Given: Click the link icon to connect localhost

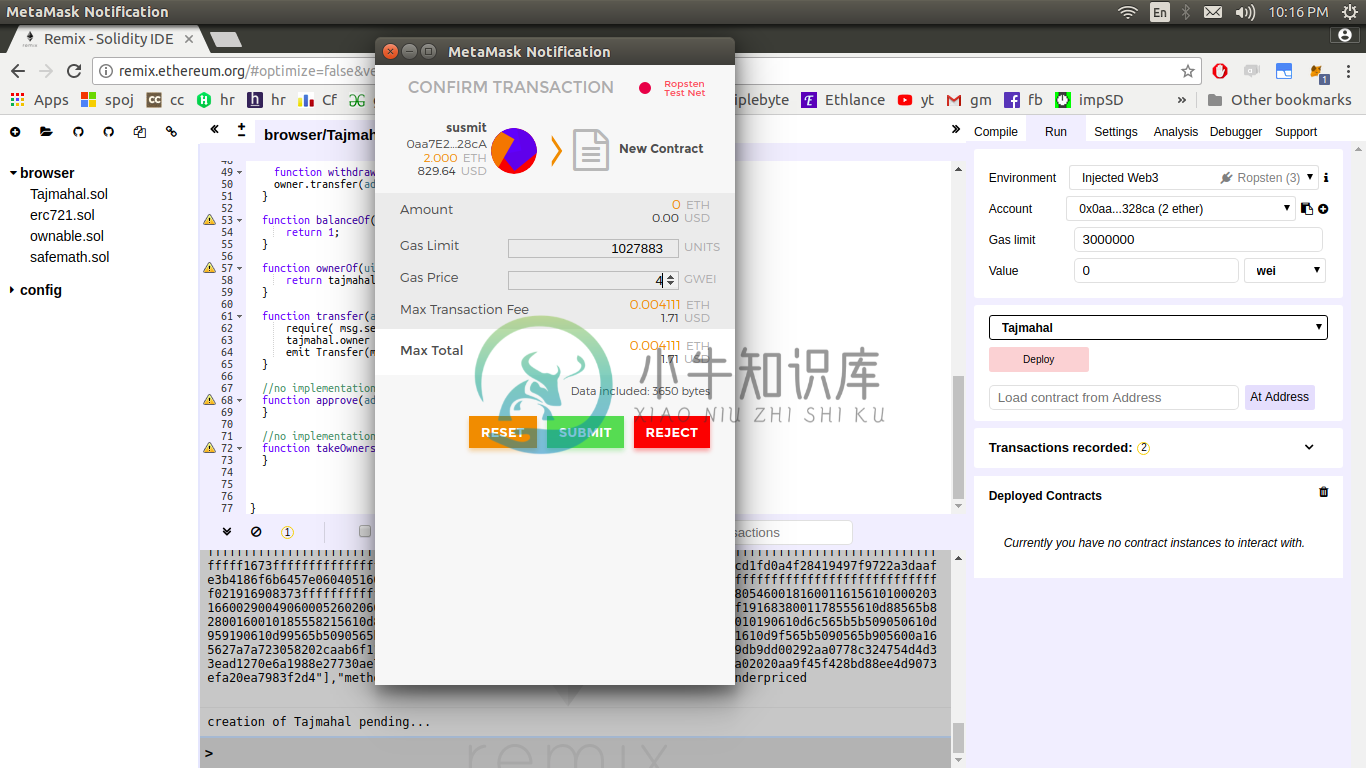Looking at the screenshot, I should [171, 132].
